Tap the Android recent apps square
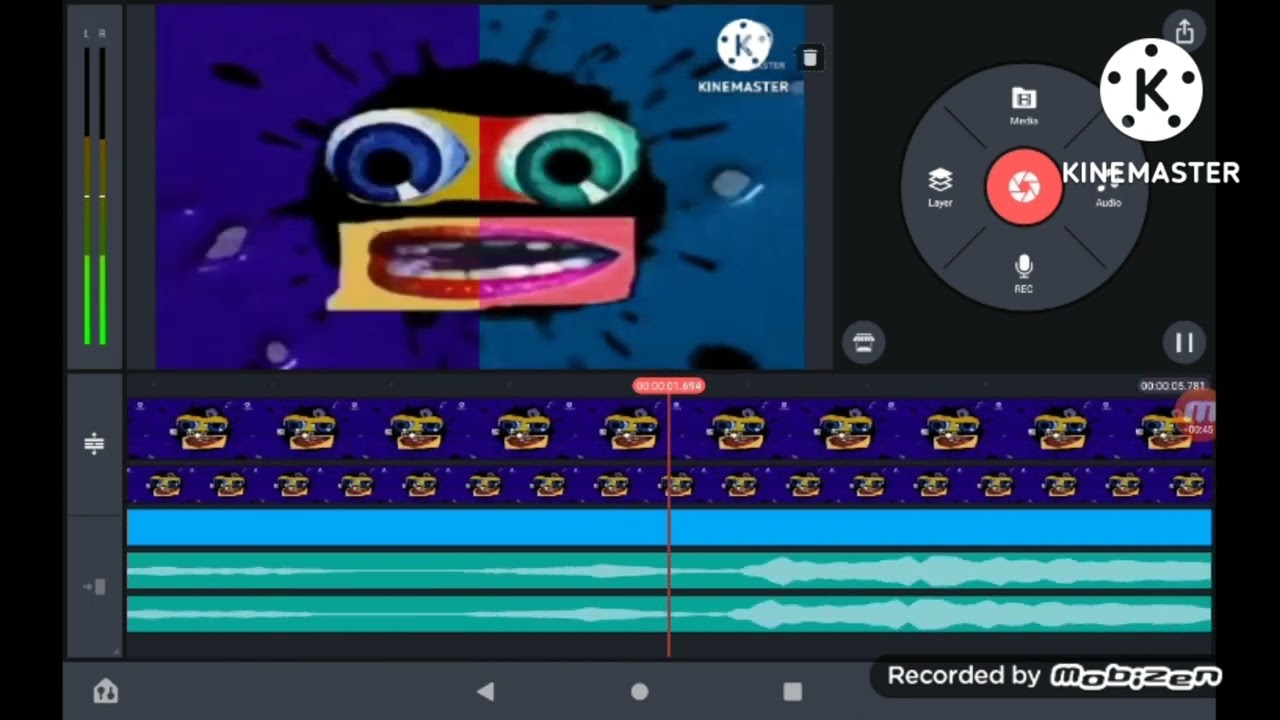The width and height of the screenshot is (1280, 720). point(793,691)
